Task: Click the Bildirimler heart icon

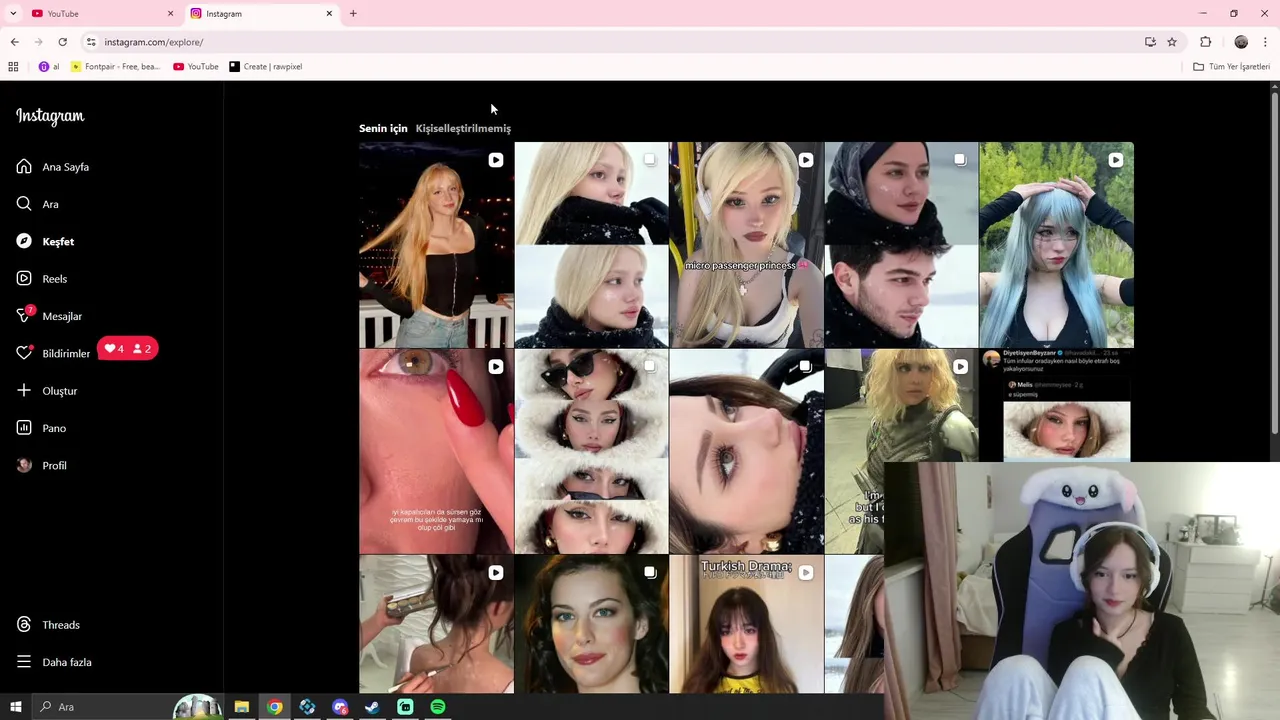Action: point(24,353)
